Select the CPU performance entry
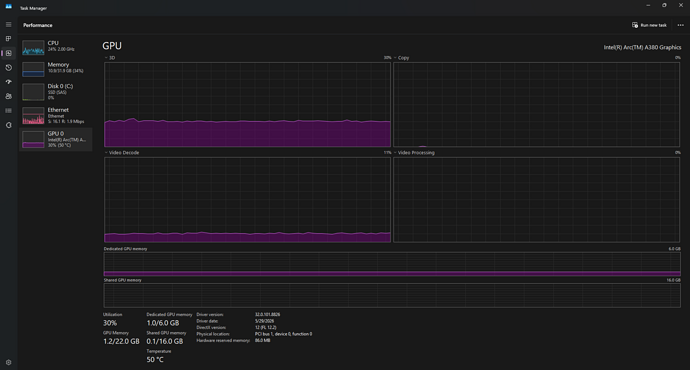This screenshot has width=690, height=370. click(x=55, y=47)
